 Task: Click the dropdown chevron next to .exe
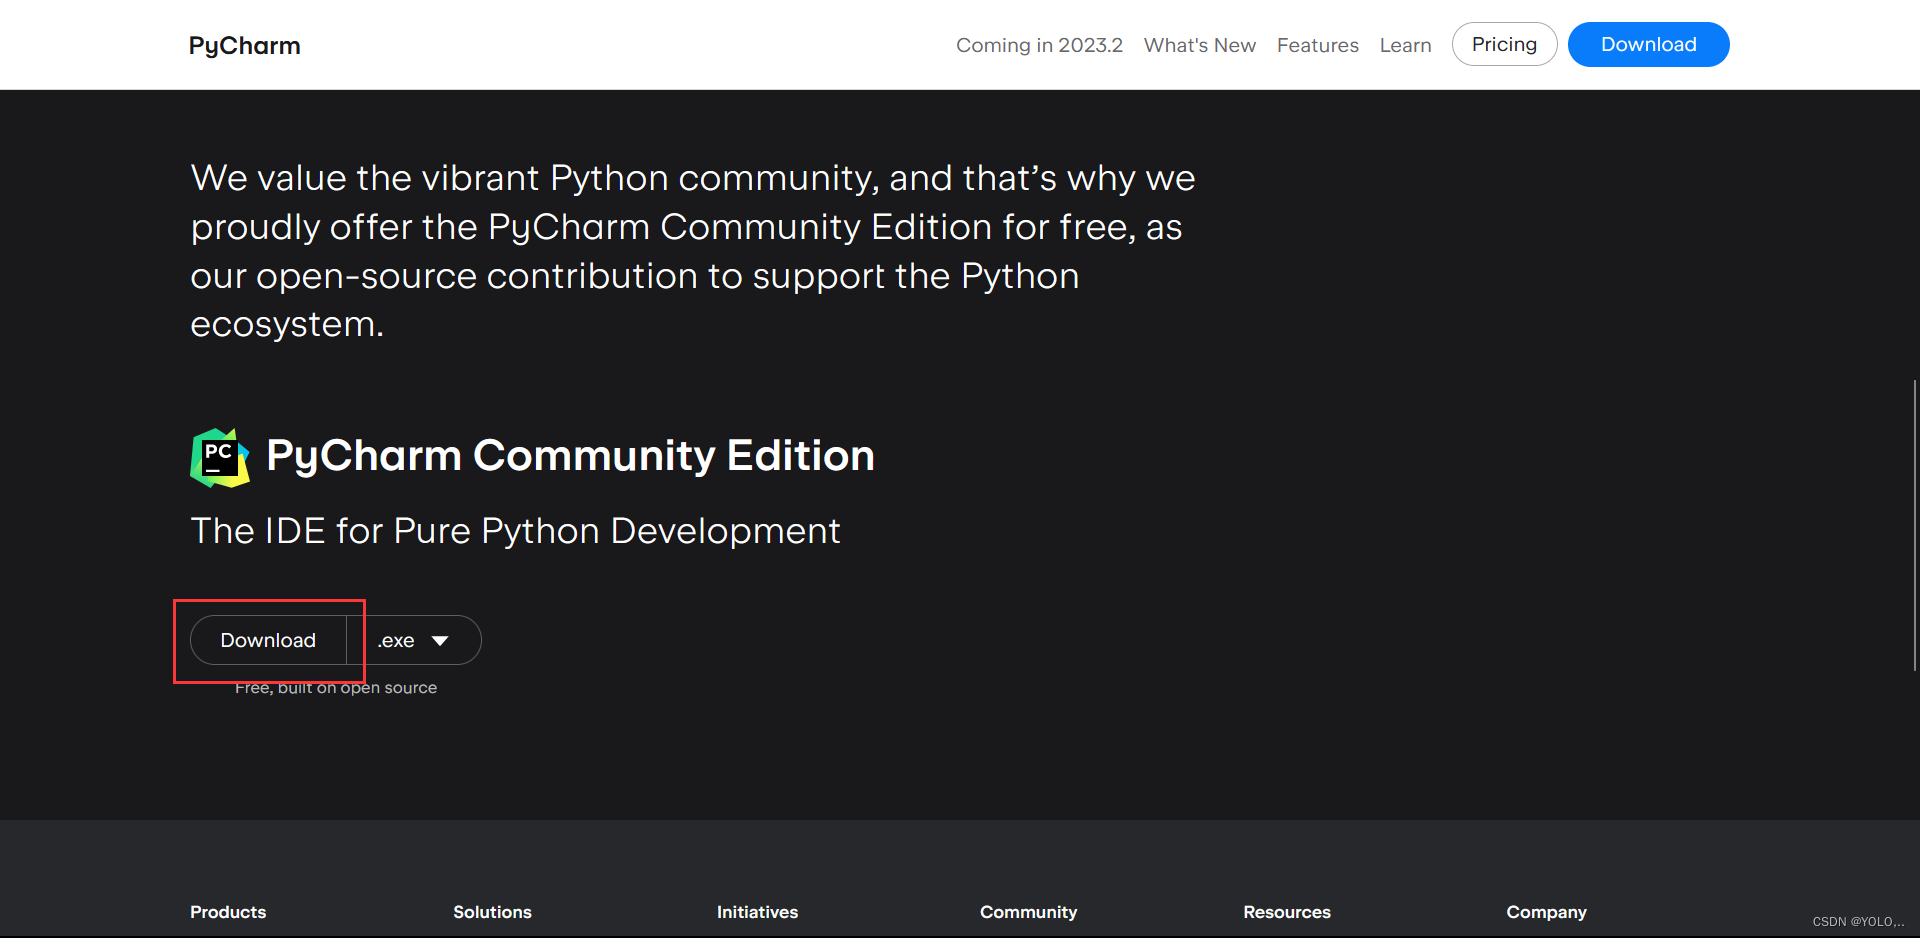pyautogui.click(x=440, y=640)
